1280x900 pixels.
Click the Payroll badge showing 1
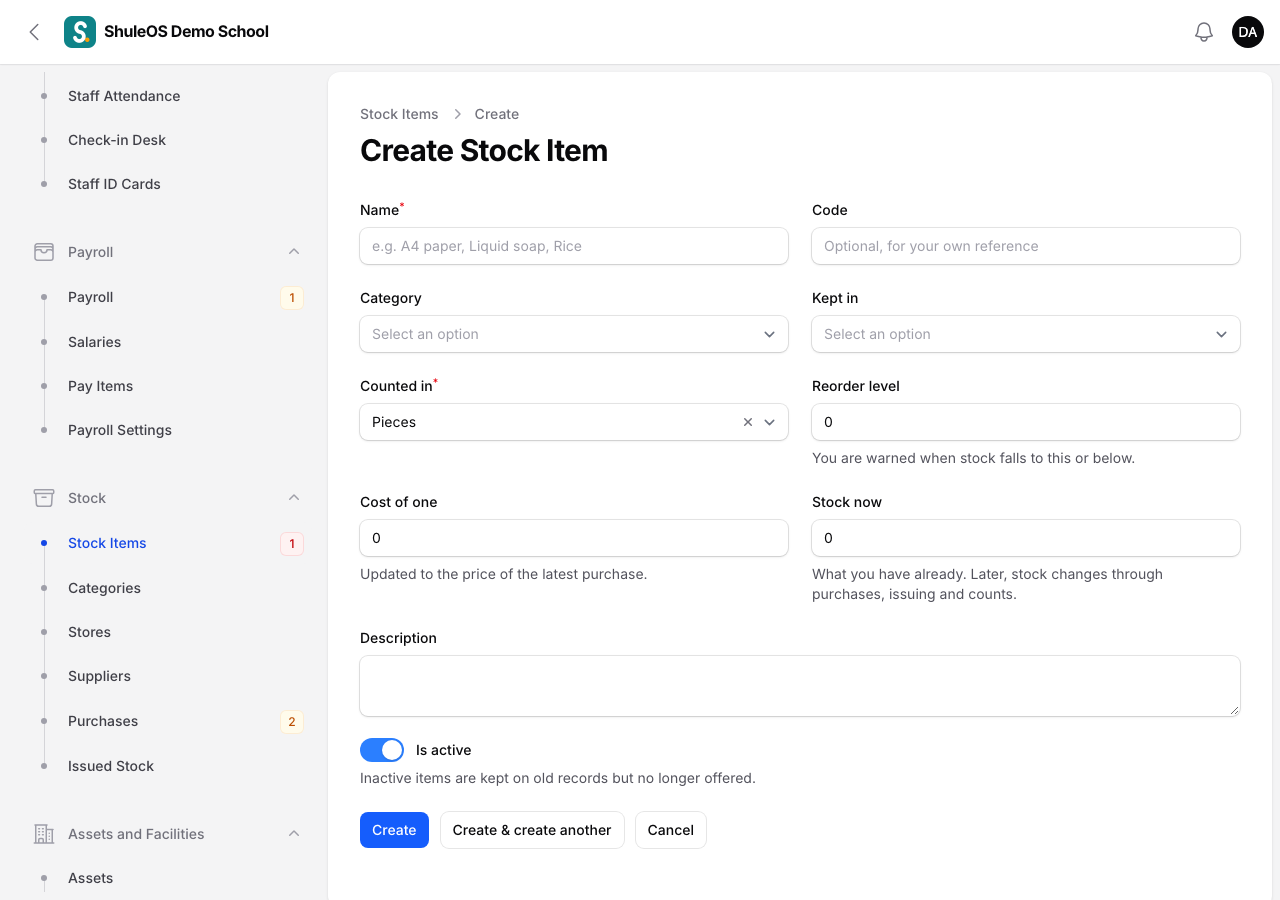292,297
